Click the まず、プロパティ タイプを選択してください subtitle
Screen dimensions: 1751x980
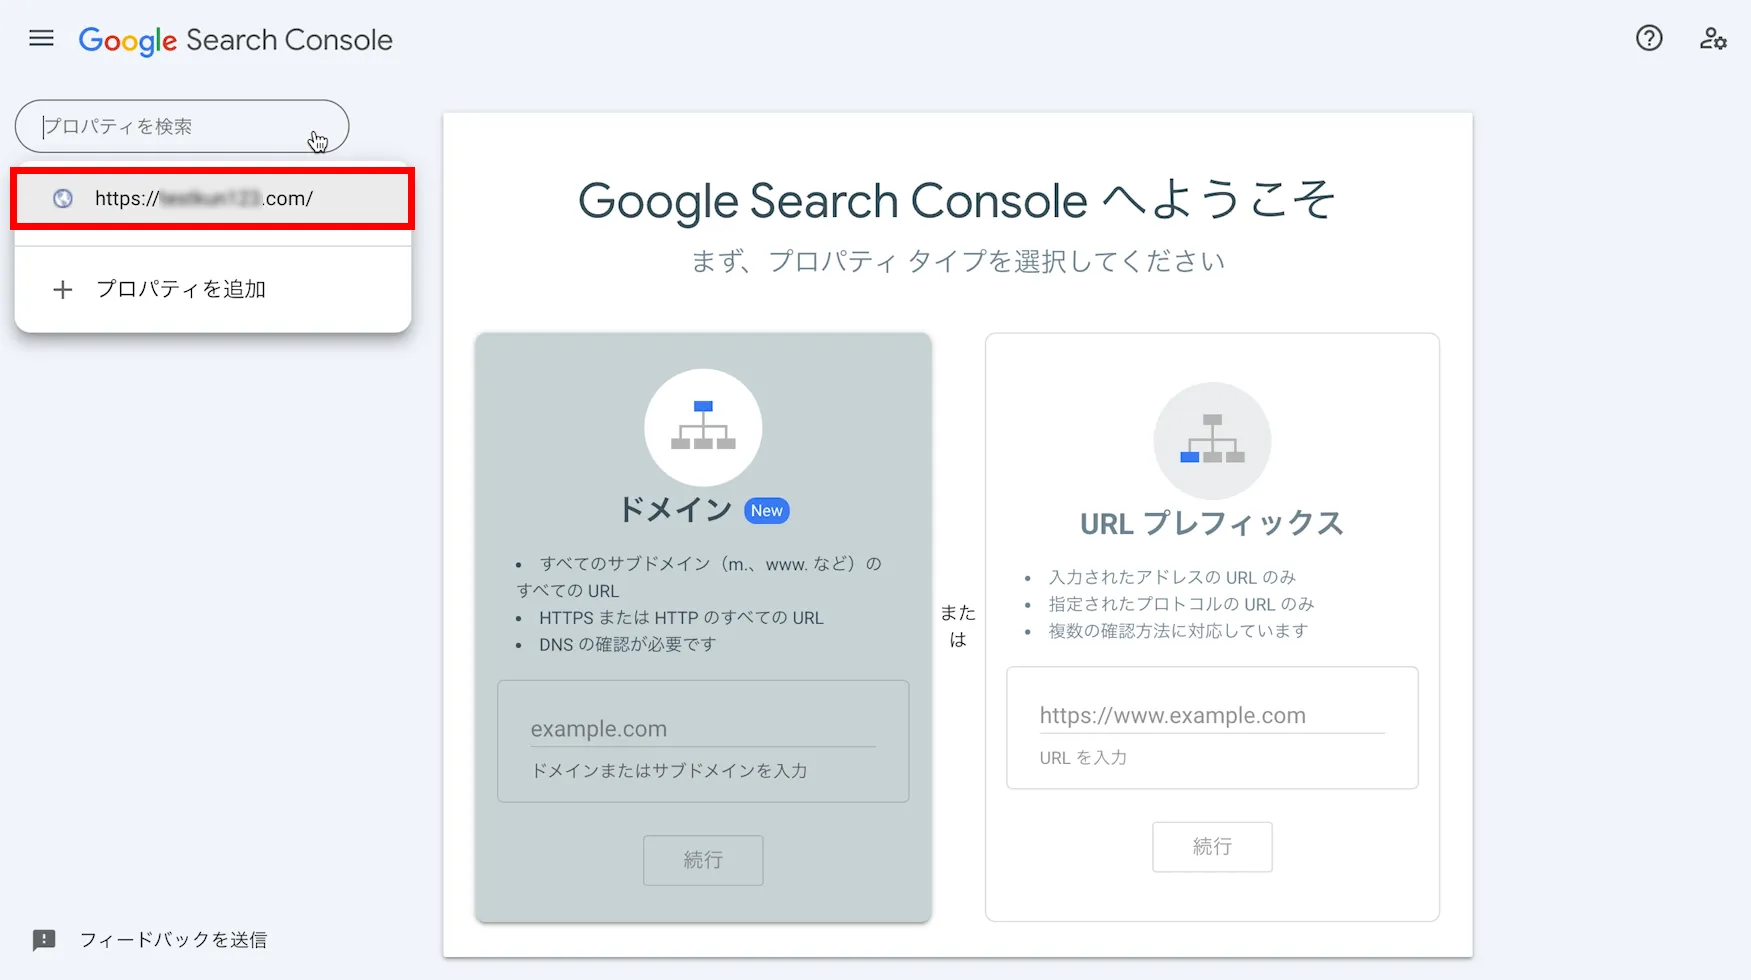tap(958, 262)
